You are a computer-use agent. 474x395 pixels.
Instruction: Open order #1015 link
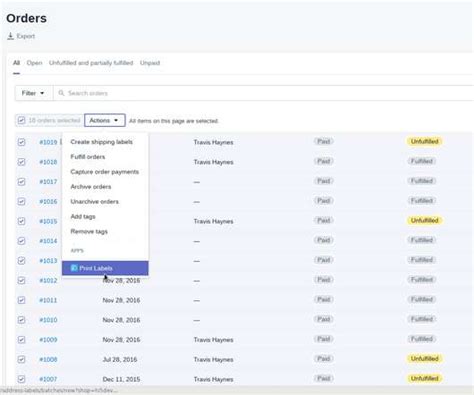(x=48, y=221)
